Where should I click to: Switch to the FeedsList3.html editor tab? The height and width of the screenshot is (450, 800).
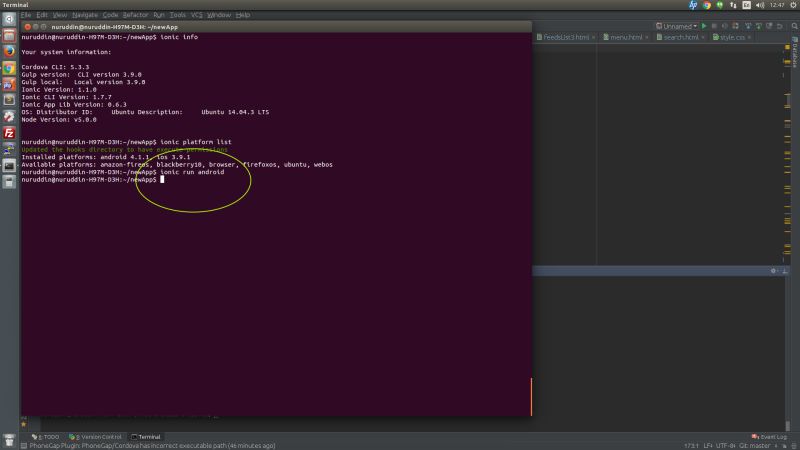[566, 37]
